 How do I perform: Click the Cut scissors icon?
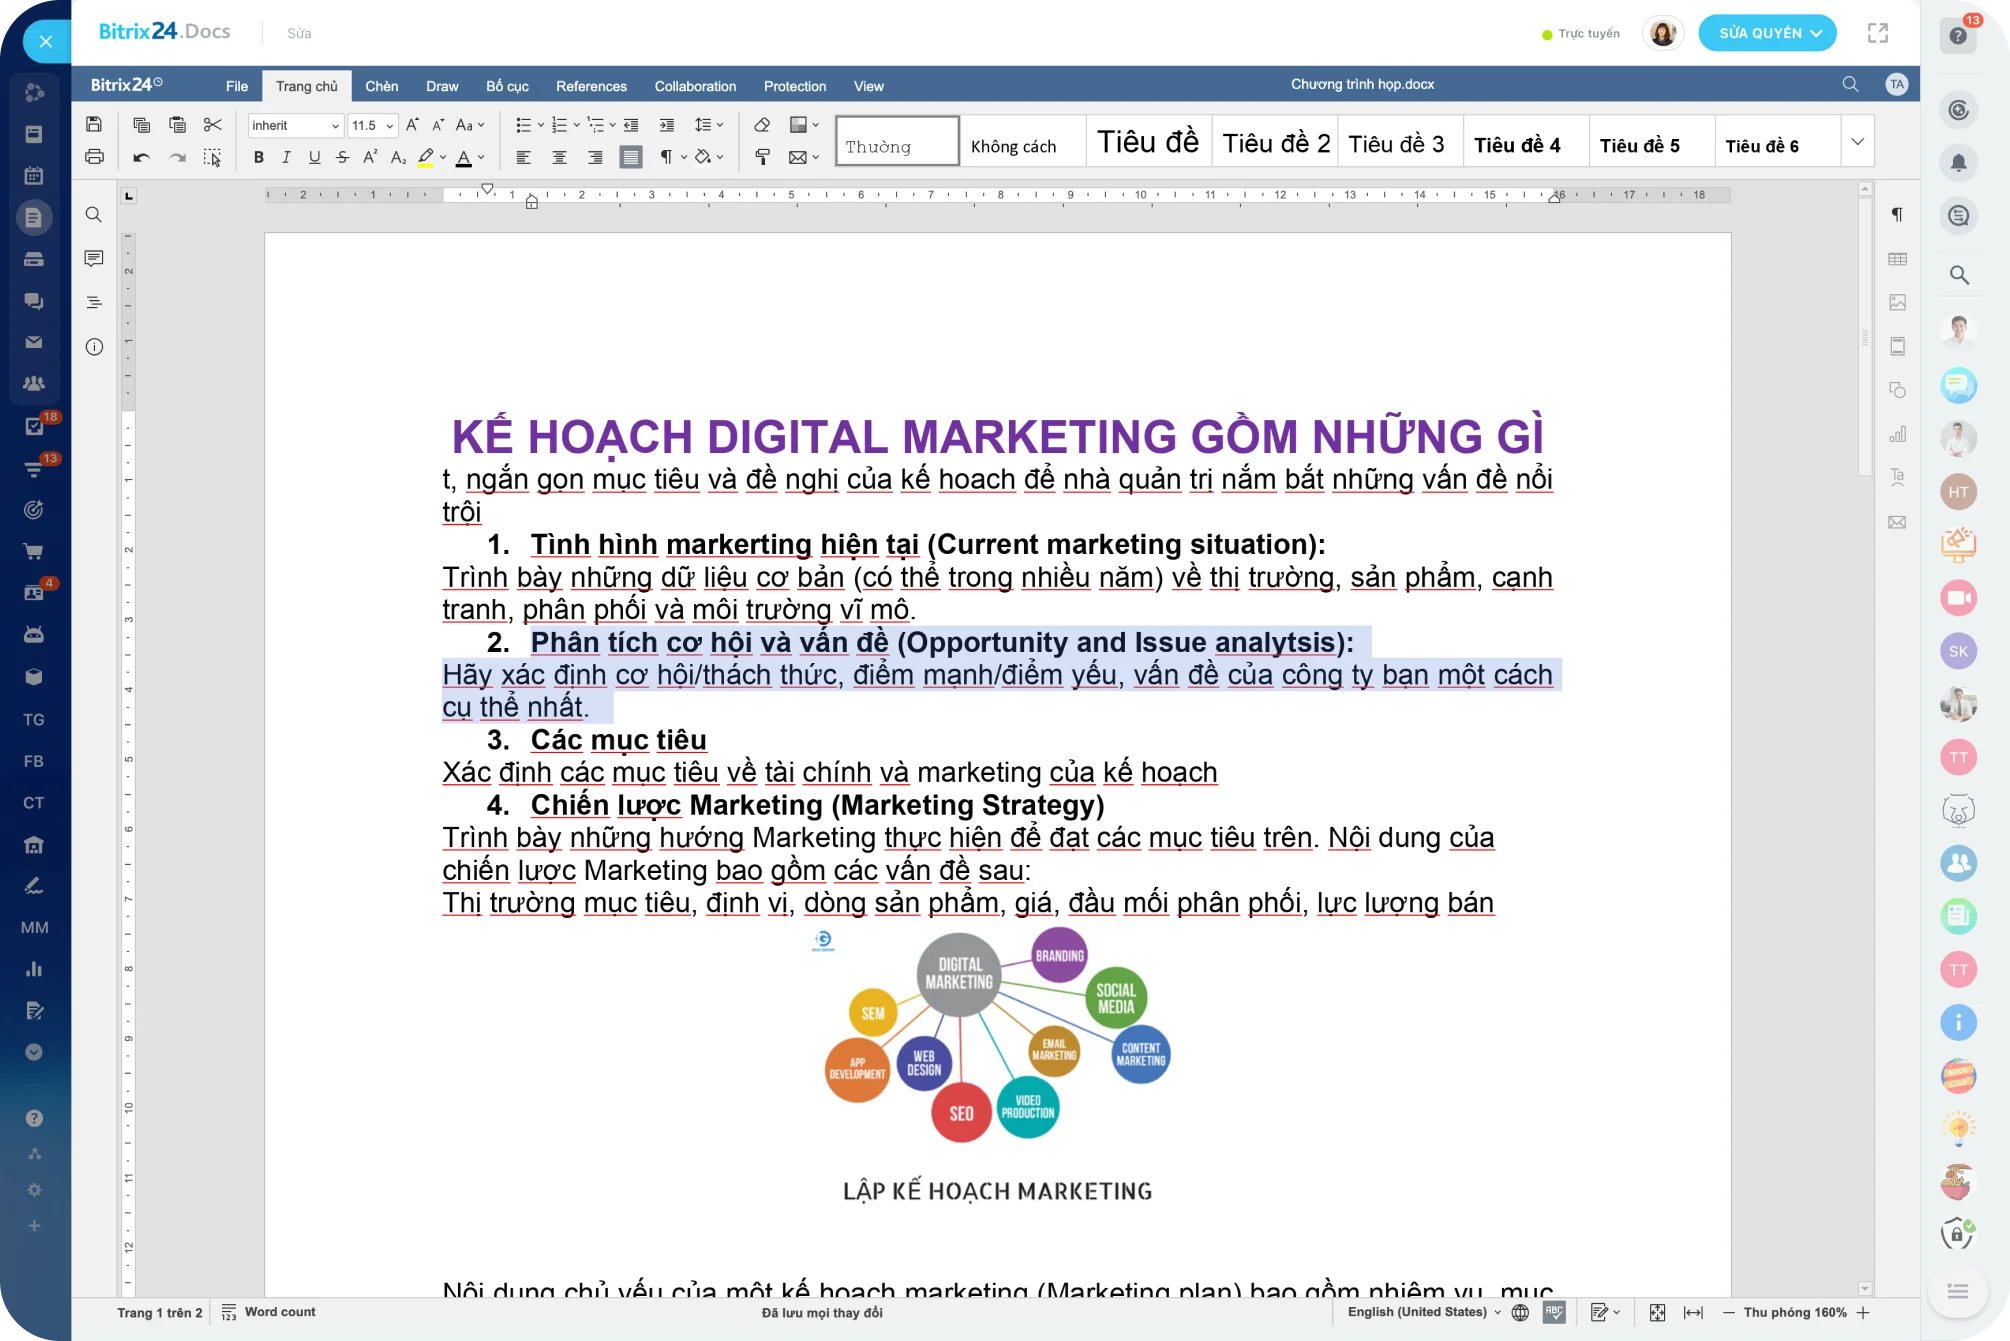212,125
